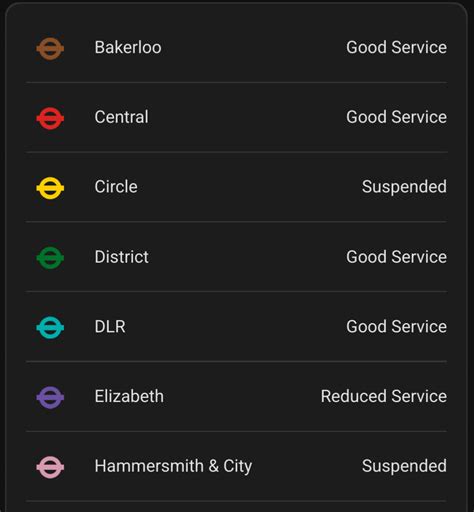Open the Hammersmith & City label

tap(173, 466)
